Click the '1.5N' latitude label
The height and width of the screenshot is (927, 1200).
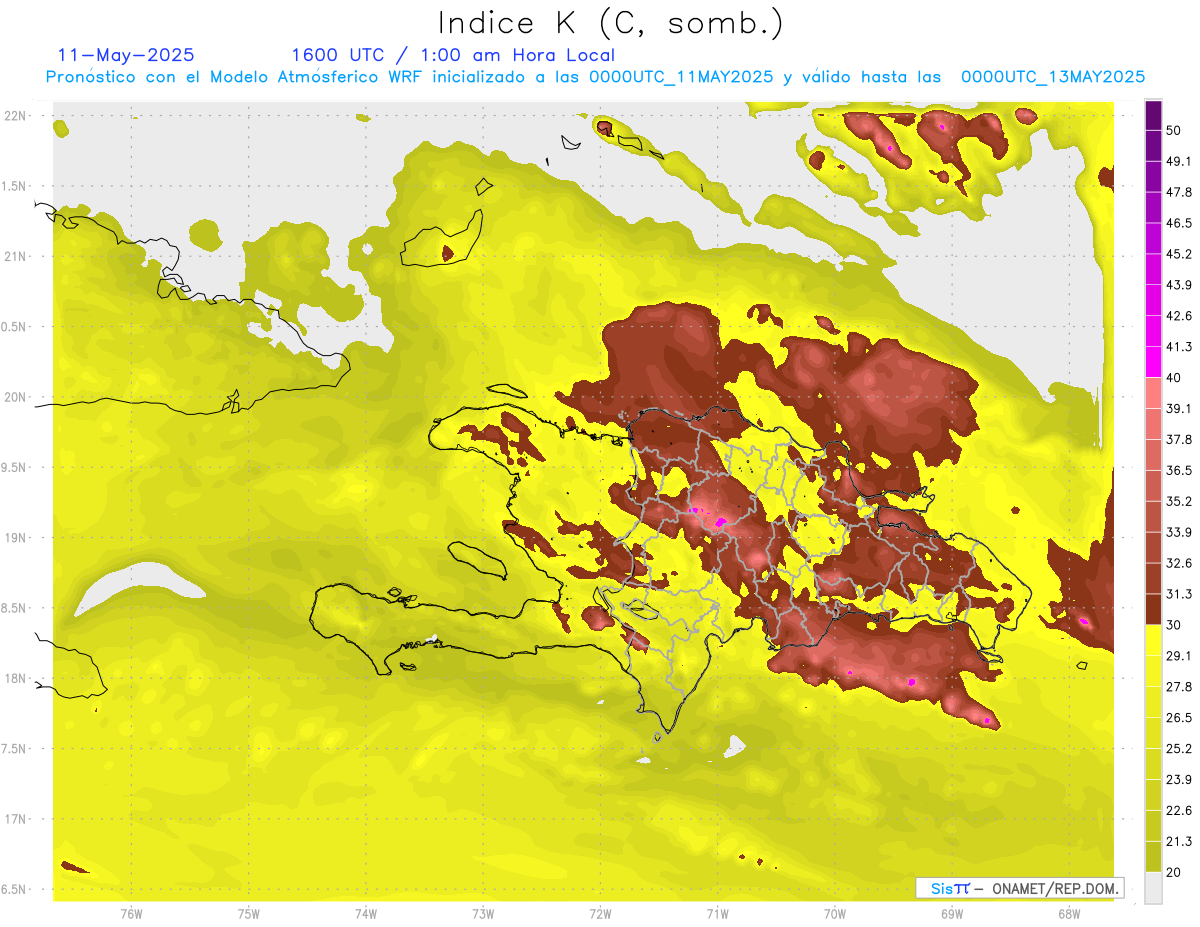pos(15,186)
